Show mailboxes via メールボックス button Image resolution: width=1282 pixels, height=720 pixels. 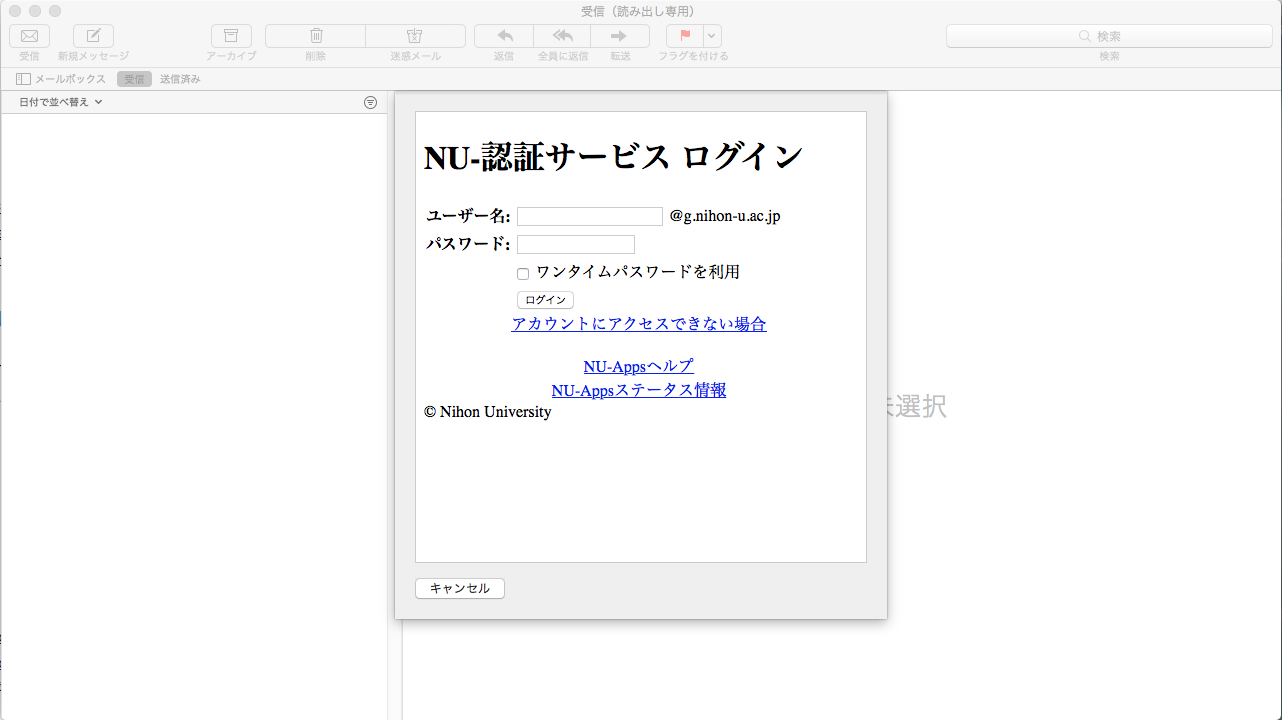point(61,79)
